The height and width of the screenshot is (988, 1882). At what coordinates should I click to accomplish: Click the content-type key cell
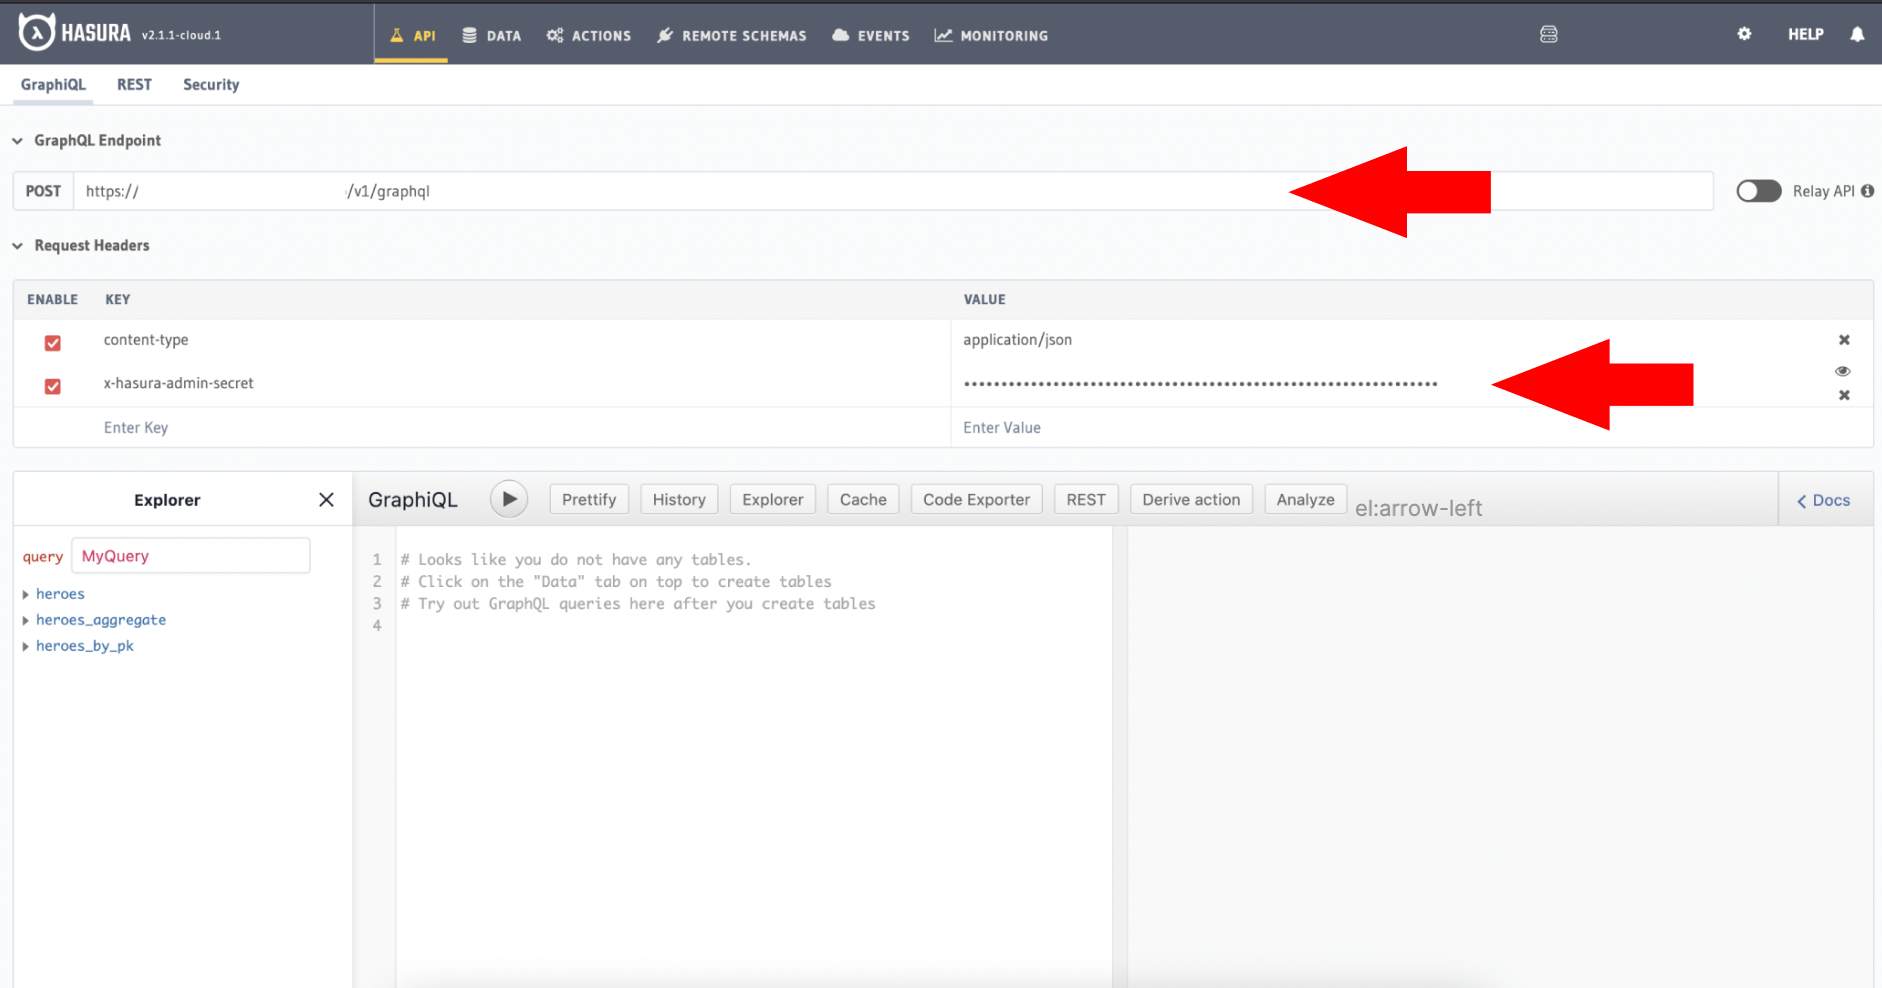(145, 340)
